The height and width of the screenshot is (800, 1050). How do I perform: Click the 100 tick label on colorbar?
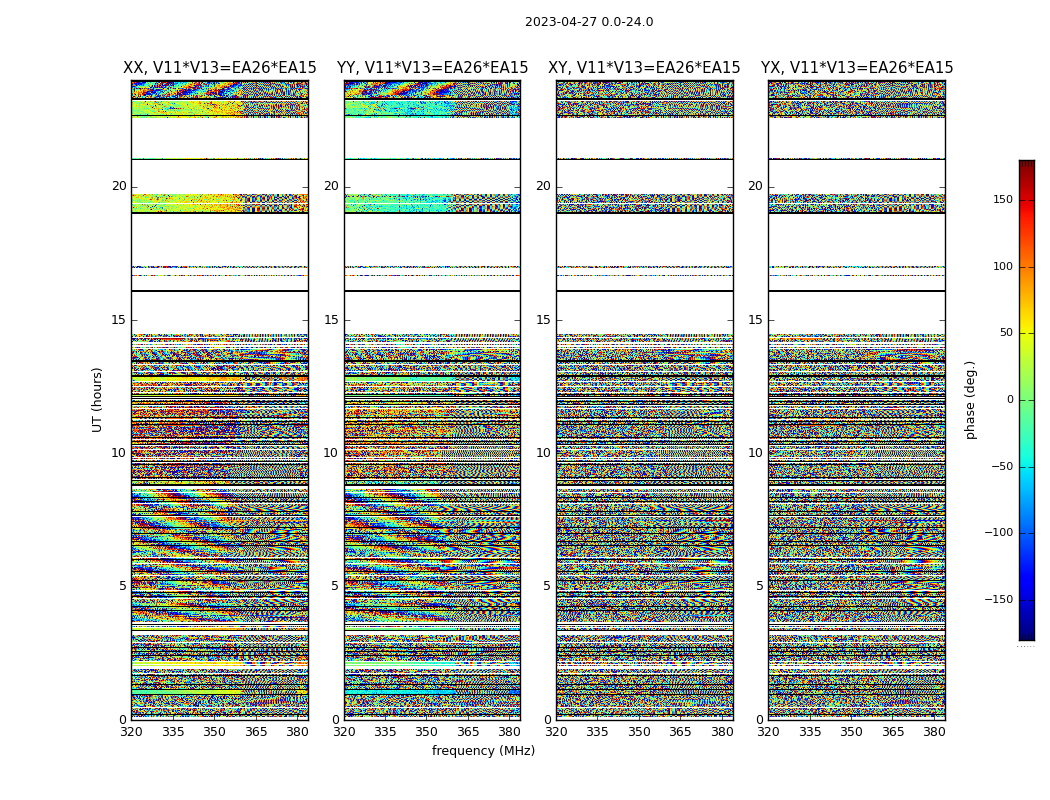1003,266
